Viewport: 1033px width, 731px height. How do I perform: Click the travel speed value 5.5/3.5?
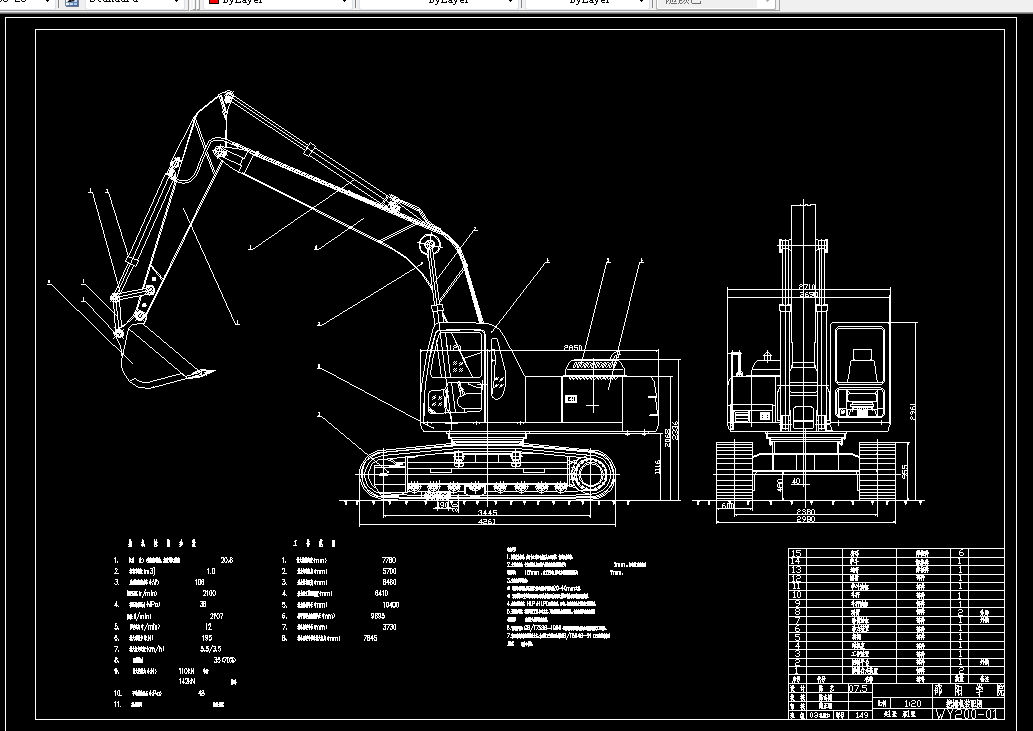pos(210,649)
